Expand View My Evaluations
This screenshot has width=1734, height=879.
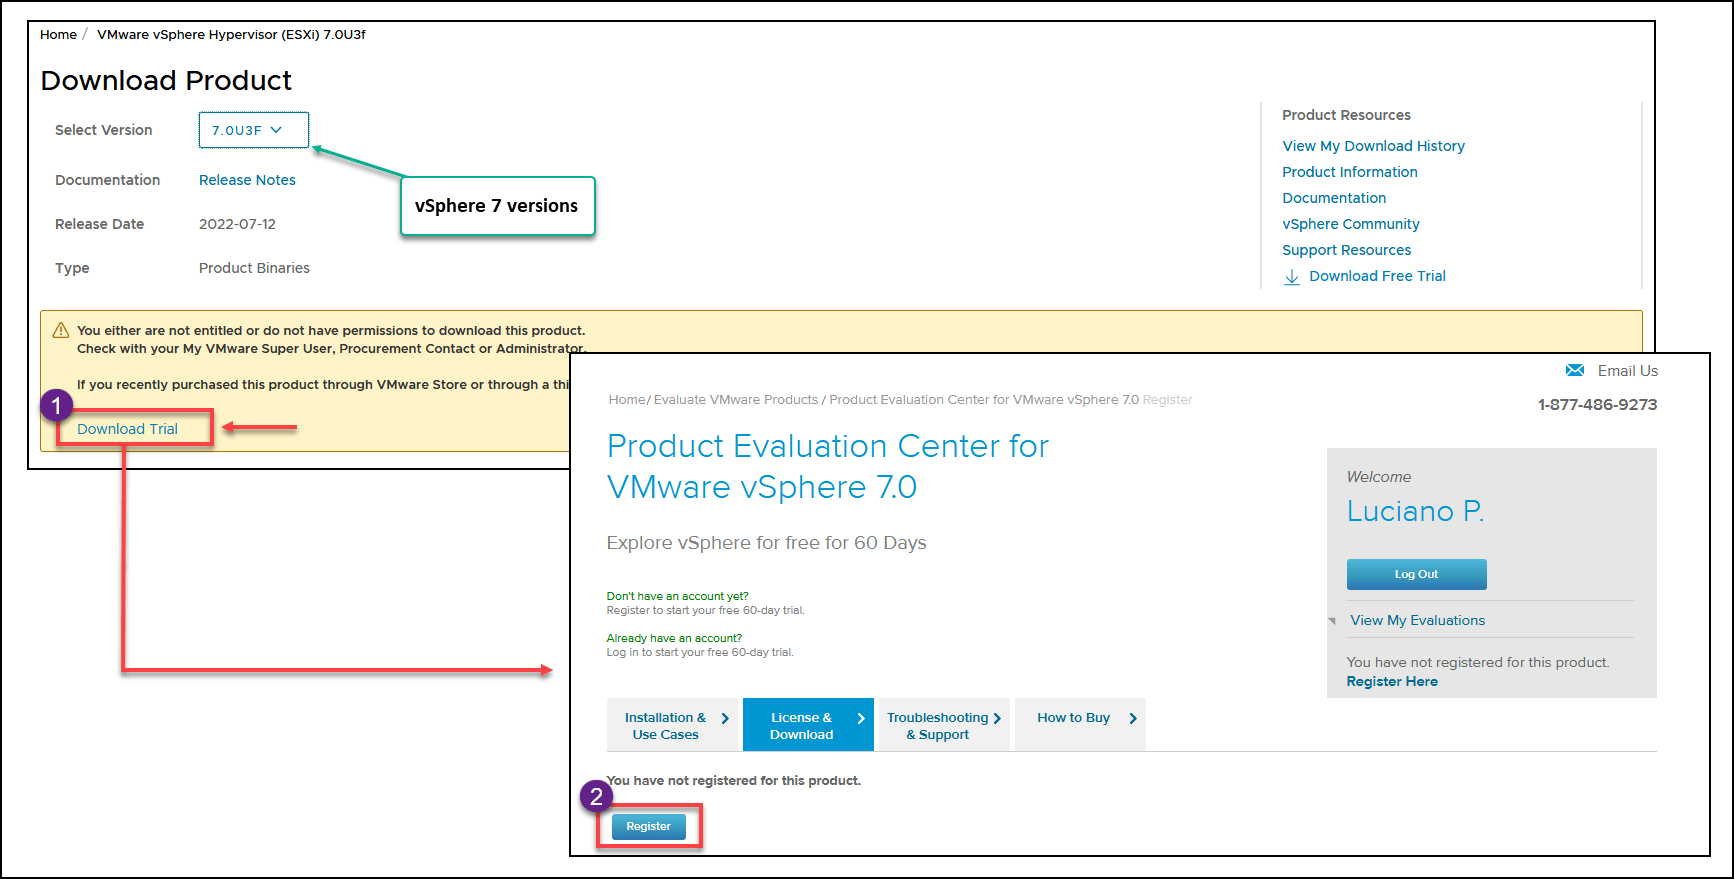(1417, 620)
